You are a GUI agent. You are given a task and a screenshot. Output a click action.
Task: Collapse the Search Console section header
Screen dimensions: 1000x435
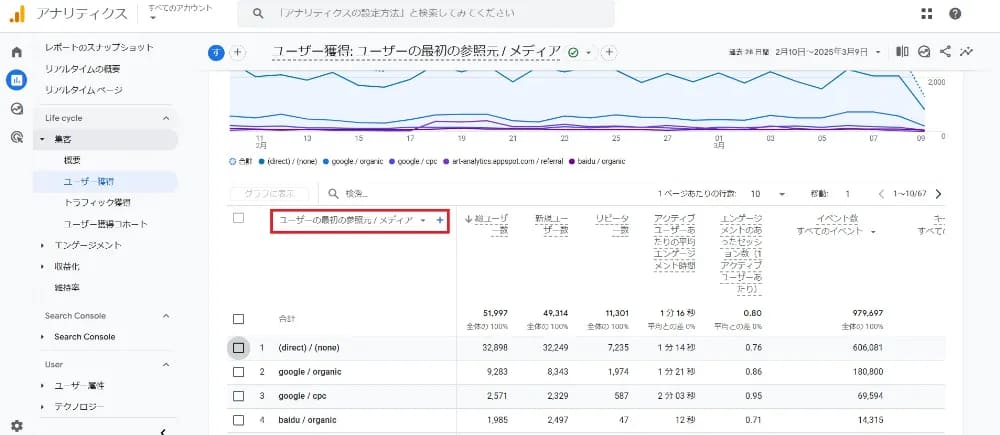click(x=166, y=316)
